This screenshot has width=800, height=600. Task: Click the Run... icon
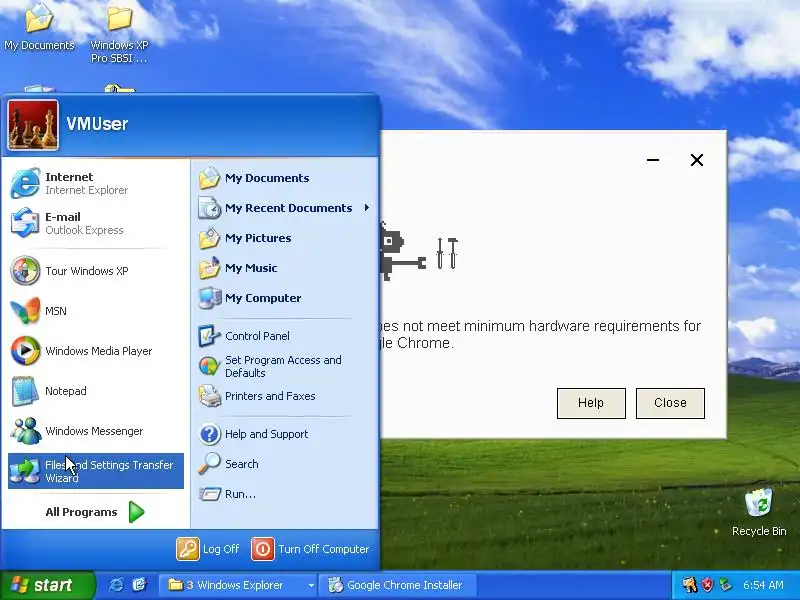click(209, 494)
